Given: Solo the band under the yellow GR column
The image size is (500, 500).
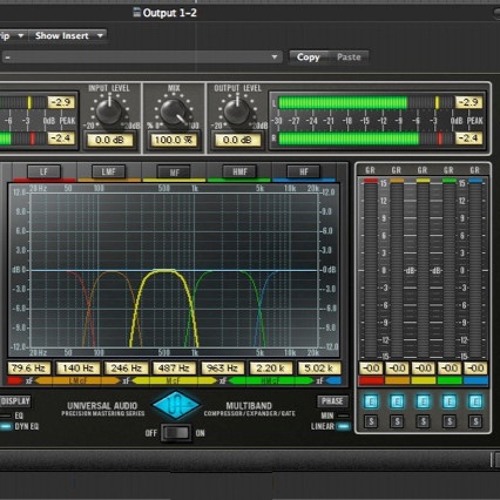Looking at the screenshot, I should tap(423, 422).
